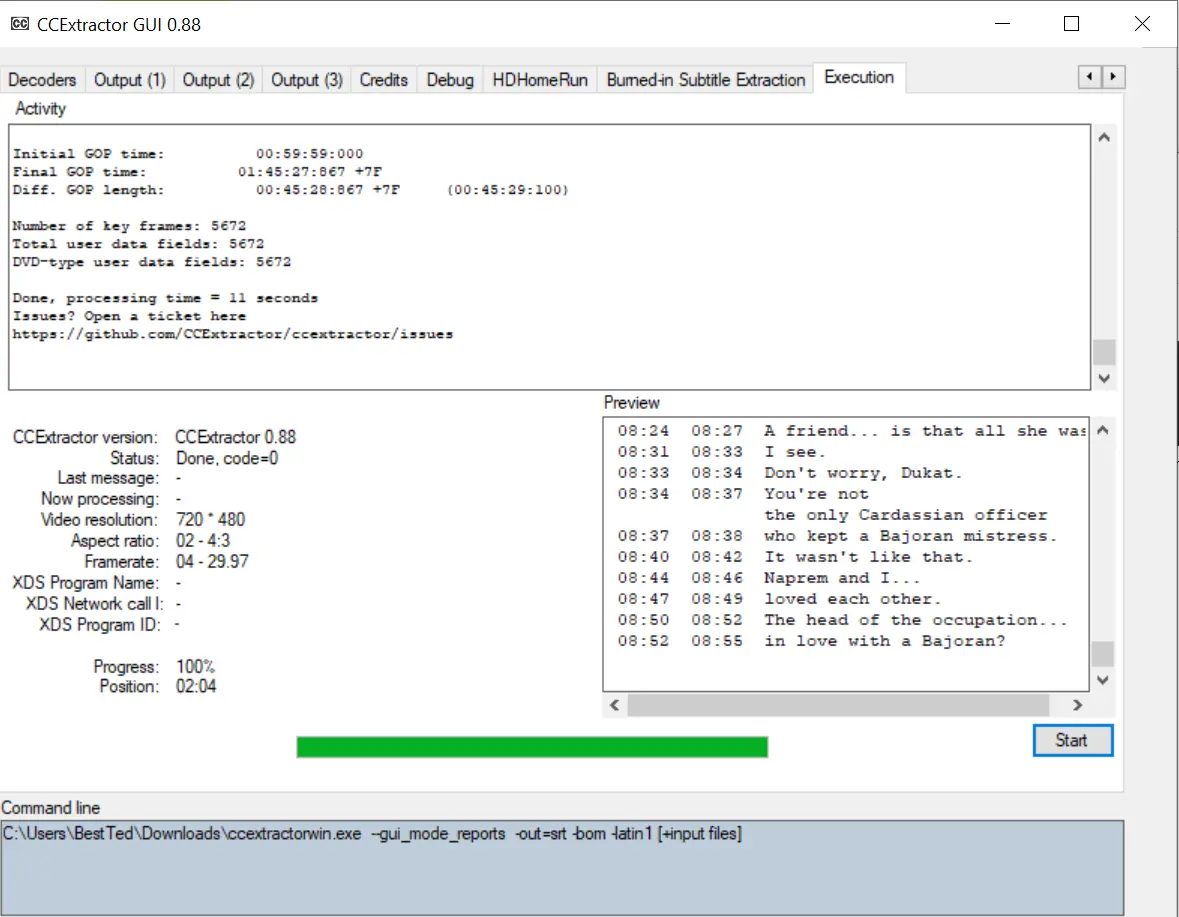This screenshot has width=1179, height=917.
Task: Open Burned-in Subtitle Extraction tab
Action: click(705, 80)
